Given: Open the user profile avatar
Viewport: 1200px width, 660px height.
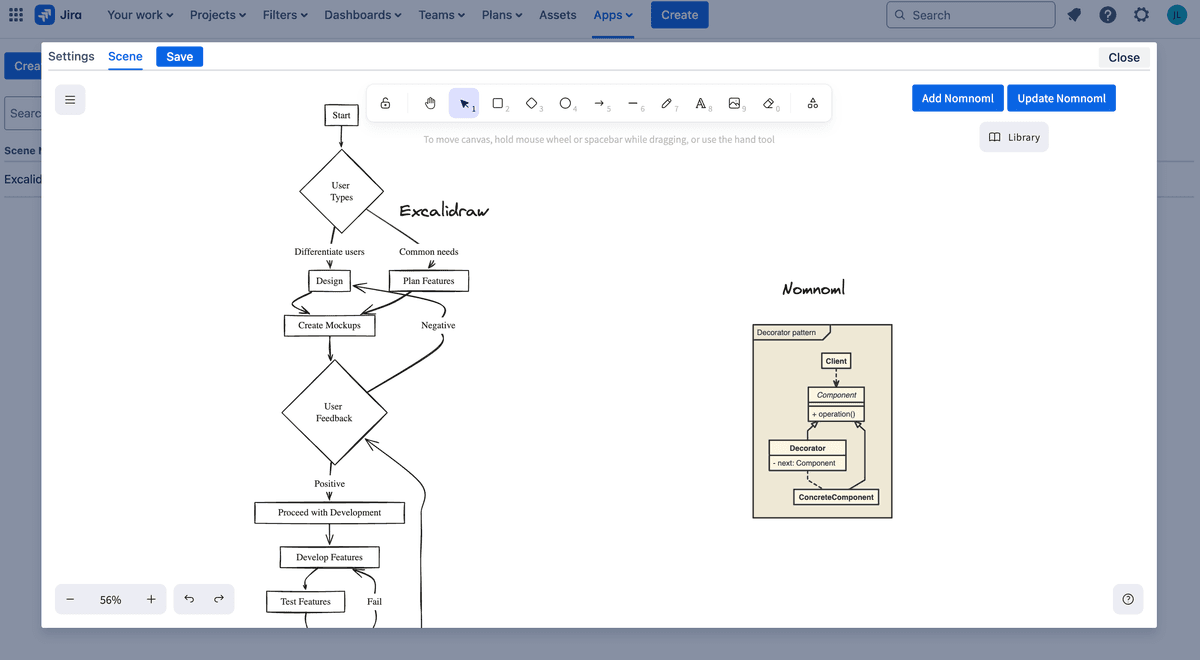Looking at the screenshot, I should 1177,15.
